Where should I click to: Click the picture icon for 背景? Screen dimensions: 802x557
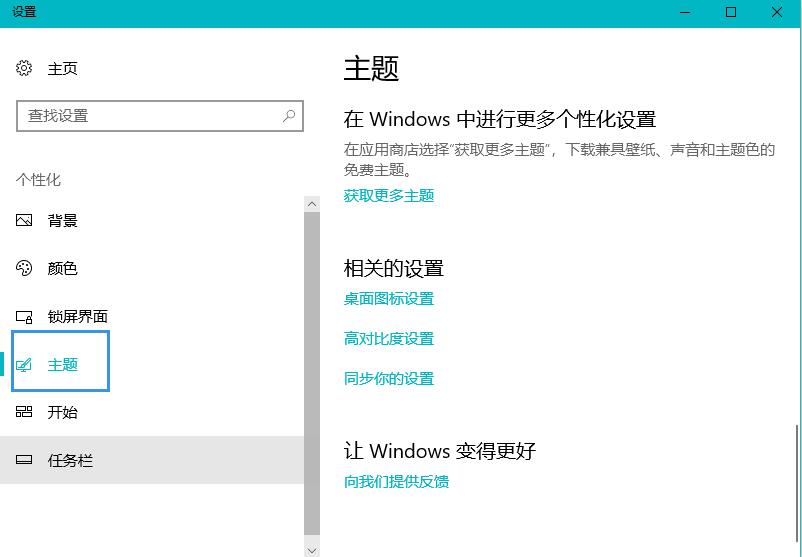[24, 220]
